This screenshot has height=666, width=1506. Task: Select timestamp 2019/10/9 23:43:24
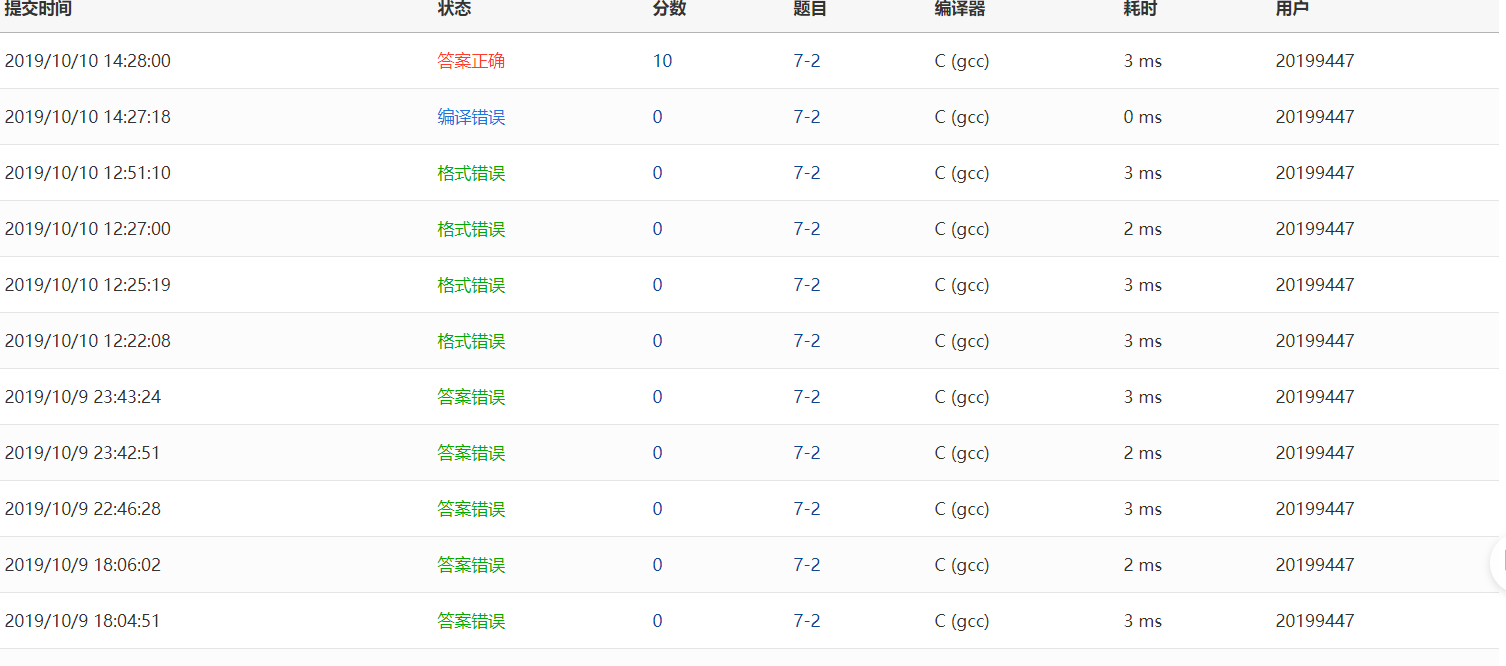pyautogui.click(x=83, y=397)
